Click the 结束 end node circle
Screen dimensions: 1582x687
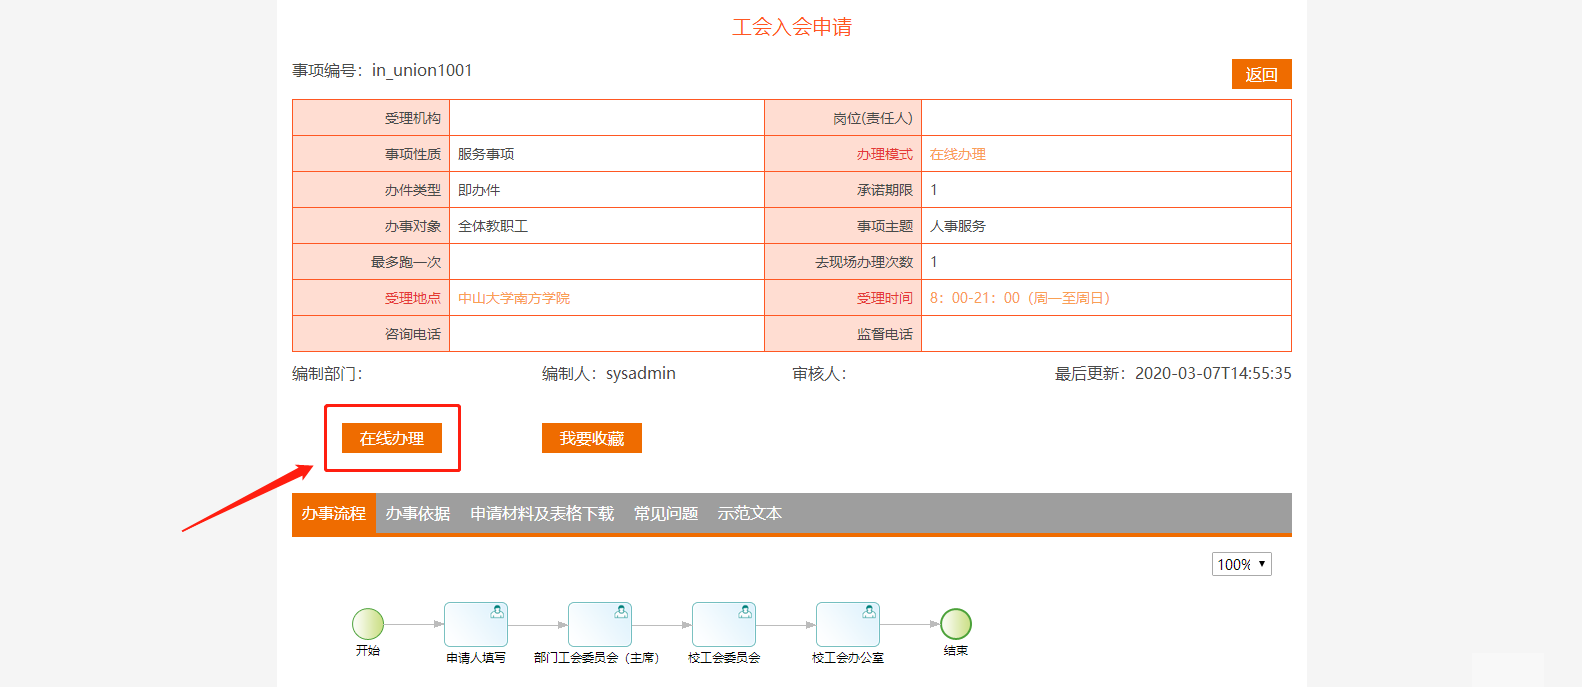tap(956, 624)
